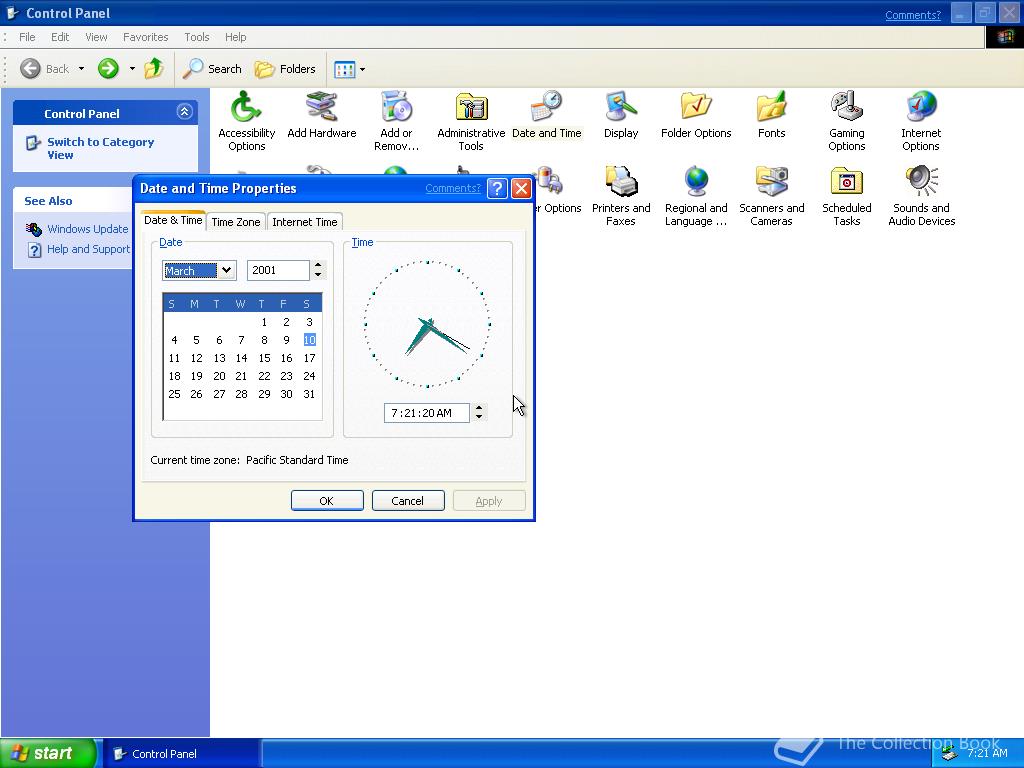Click the Back toolbar button
The width and height of the screenshot is (1024, 768).
44,69
